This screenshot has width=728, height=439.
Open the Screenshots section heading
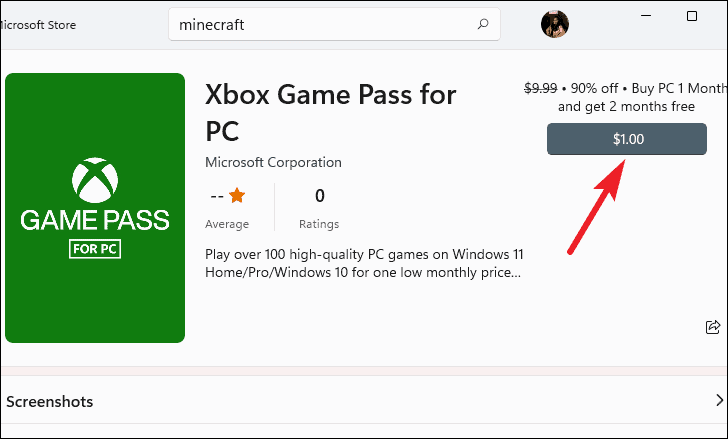[x=50, y=401]
